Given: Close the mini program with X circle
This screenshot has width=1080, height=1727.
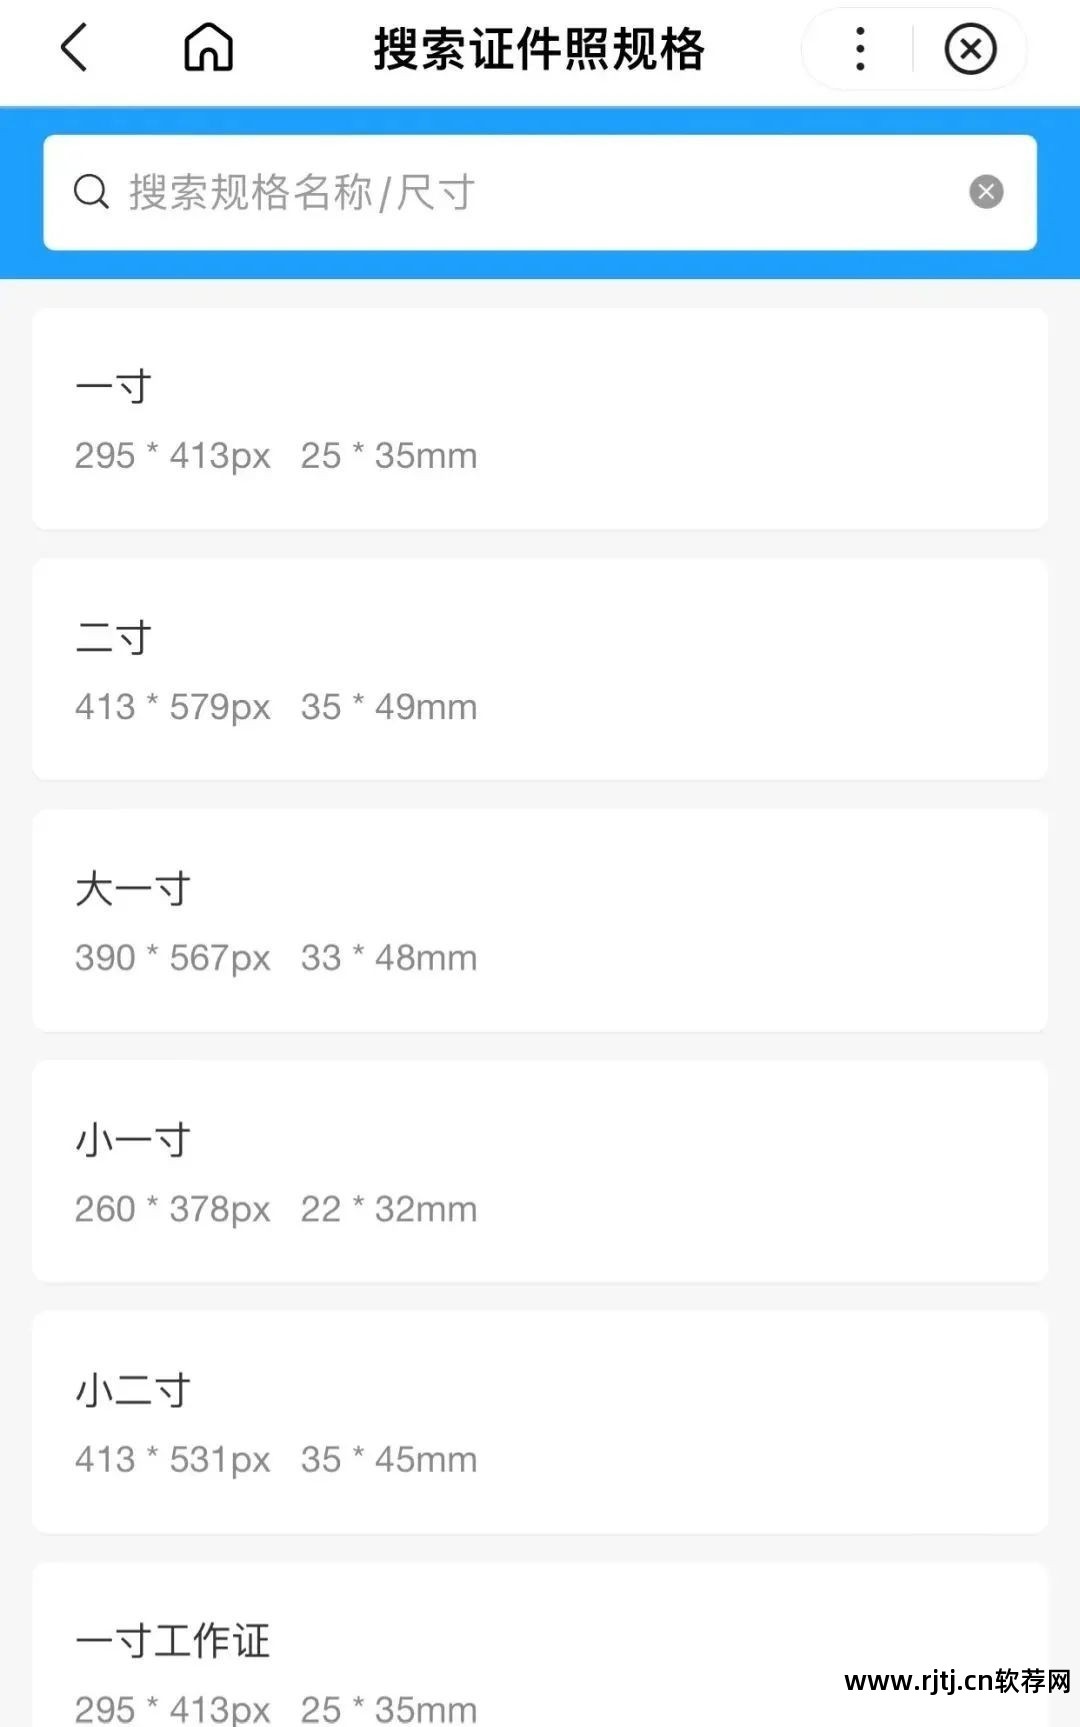Looking at the screenshot, I should (970, 49).
